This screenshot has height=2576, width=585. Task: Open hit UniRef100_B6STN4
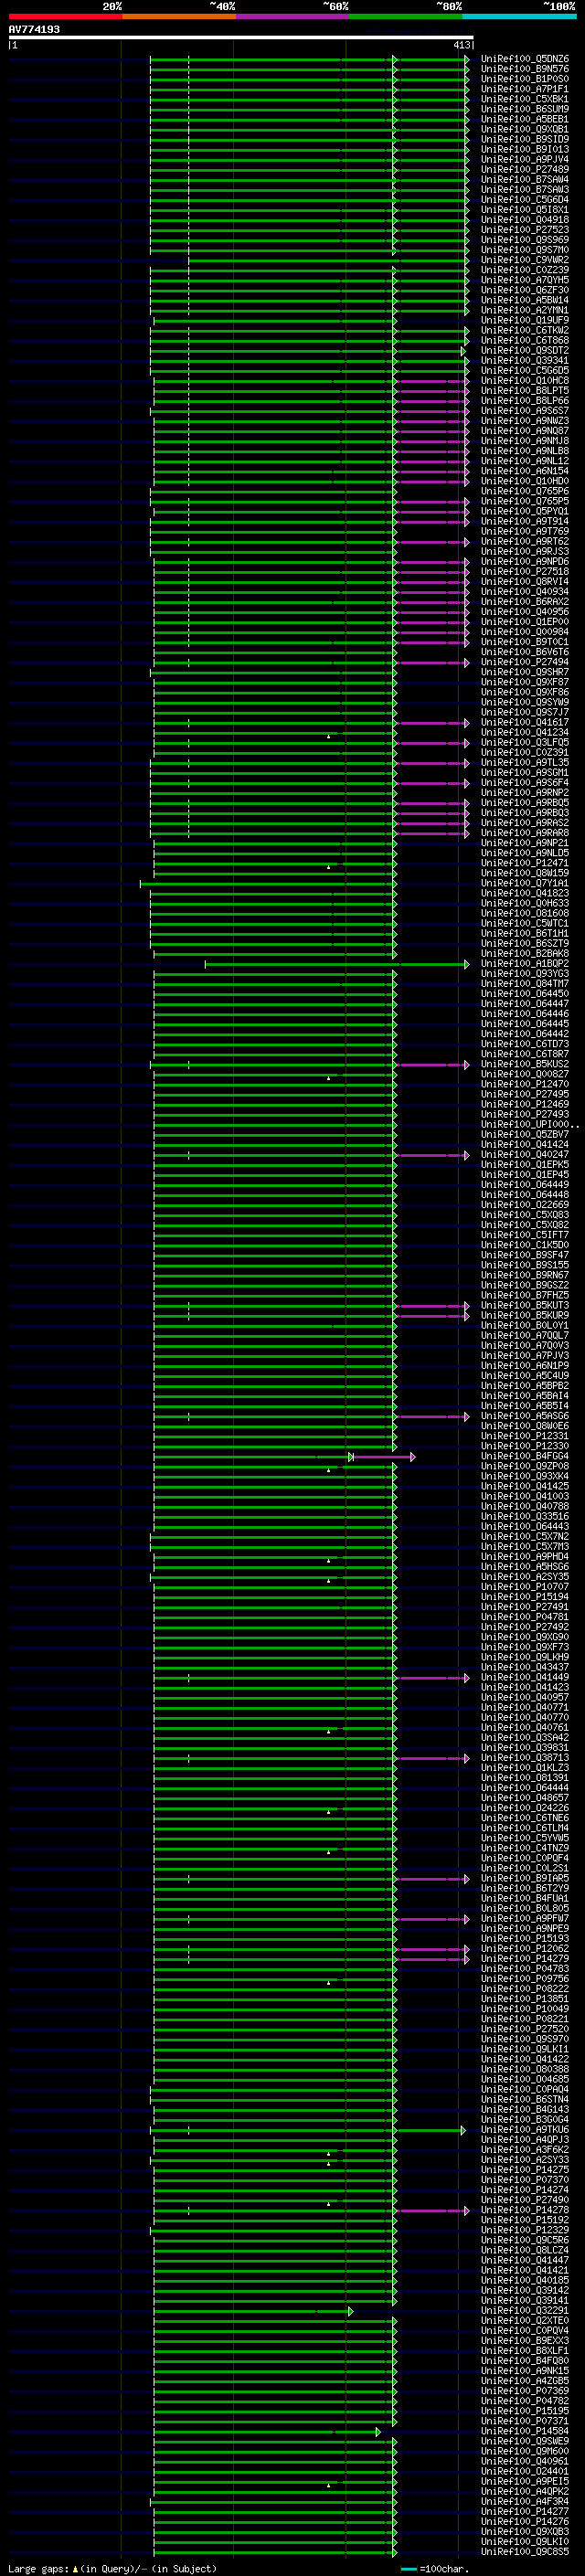524,2099
